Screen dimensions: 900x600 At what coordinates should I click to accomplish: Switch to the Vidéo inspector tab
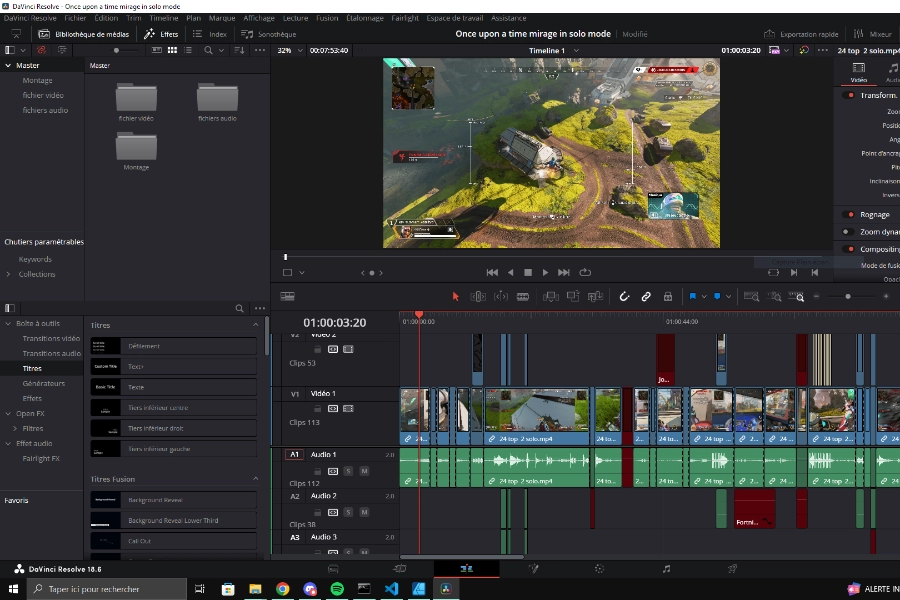point(859,72)
